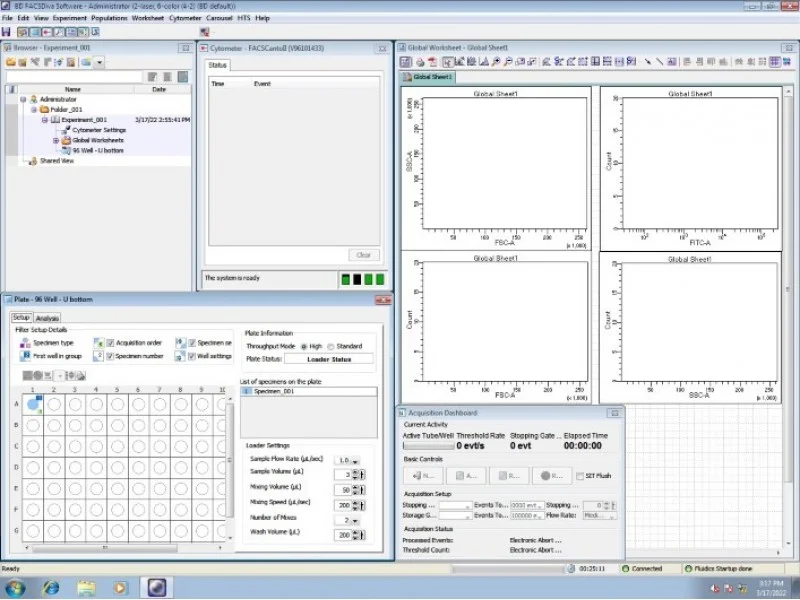The width and height of the screenshot is (800, 600).
Task: Toggle the Acquisition Dashboard toolbar icon
Action: pyautogui.click(x=83, y=32)
